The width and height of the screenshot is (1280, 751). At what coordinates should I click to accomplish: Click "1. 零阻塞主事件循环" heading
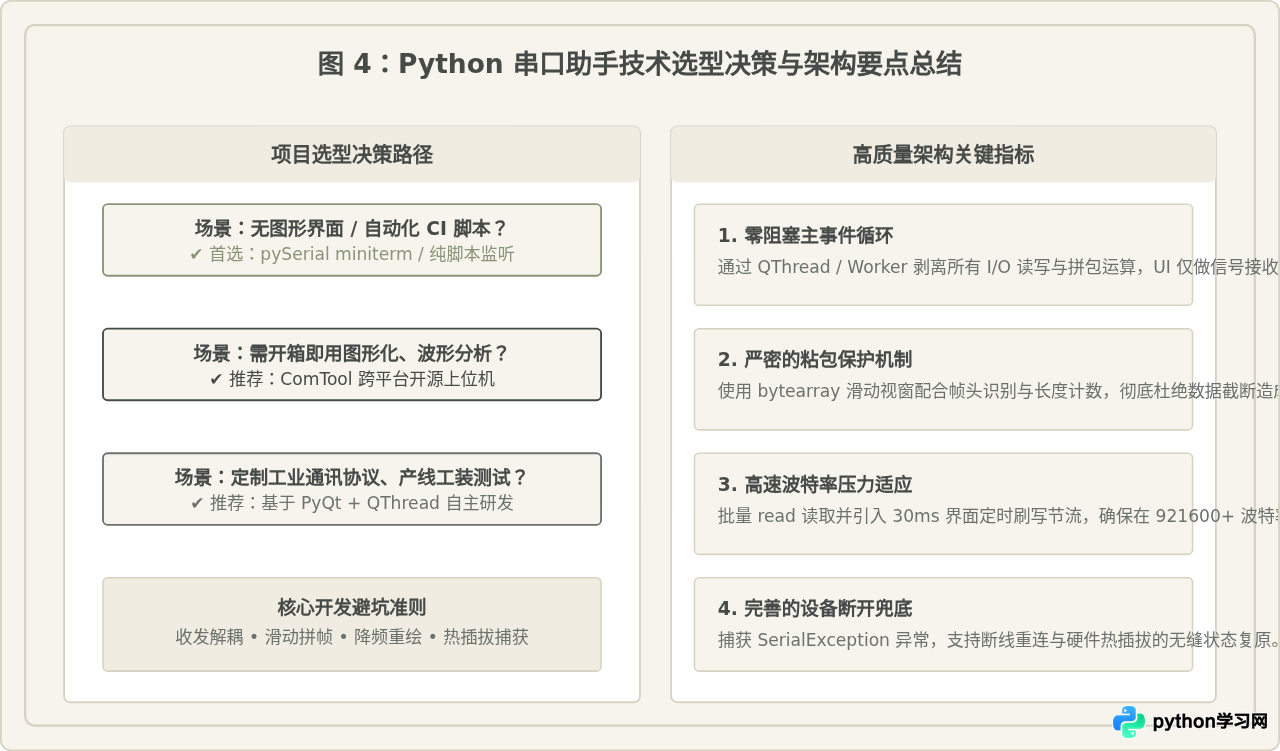pyautogui.click(x=805, y=236)
